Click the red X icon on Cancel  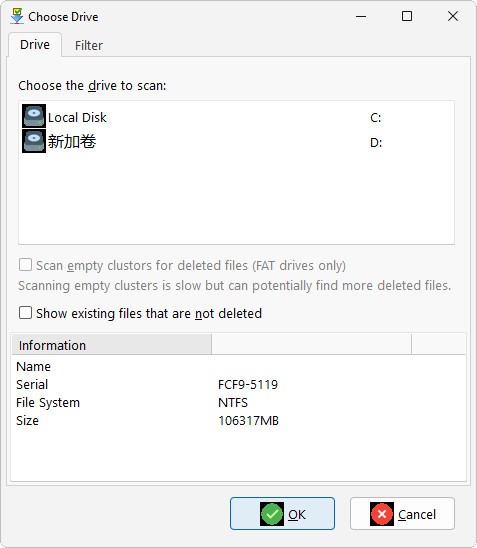click(x=382, y=514)
